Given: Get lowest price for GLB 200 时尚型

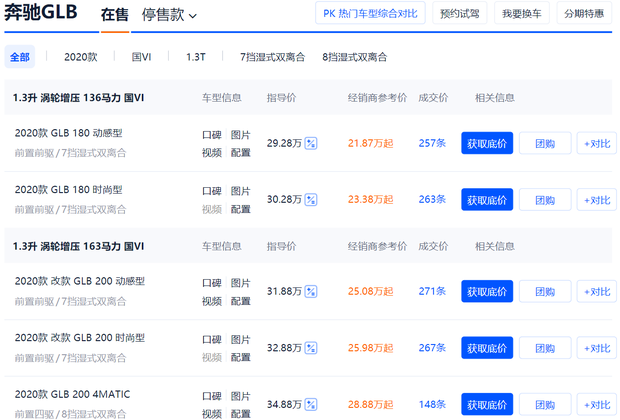Looking at the screenshot, I should pyautogui.click(x=487, y=348).
